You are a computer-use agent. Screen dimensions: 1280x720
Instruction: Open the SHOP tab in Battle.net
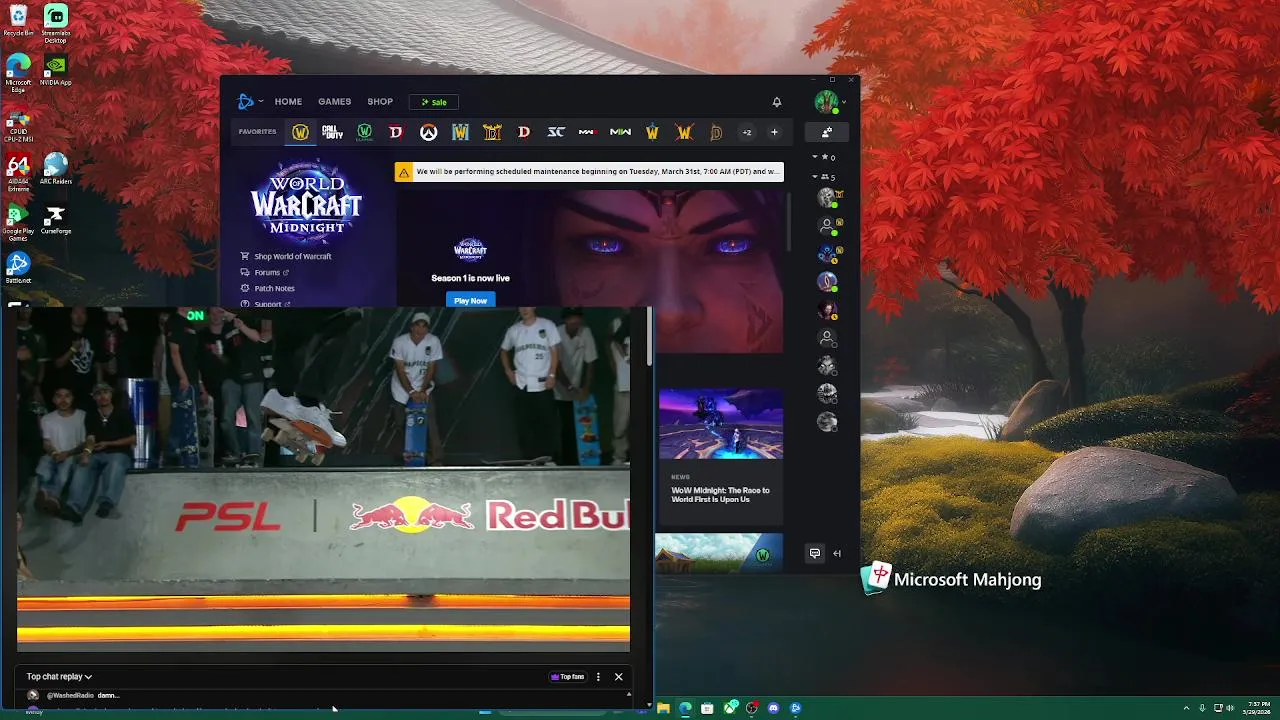(x=380, y=102)
